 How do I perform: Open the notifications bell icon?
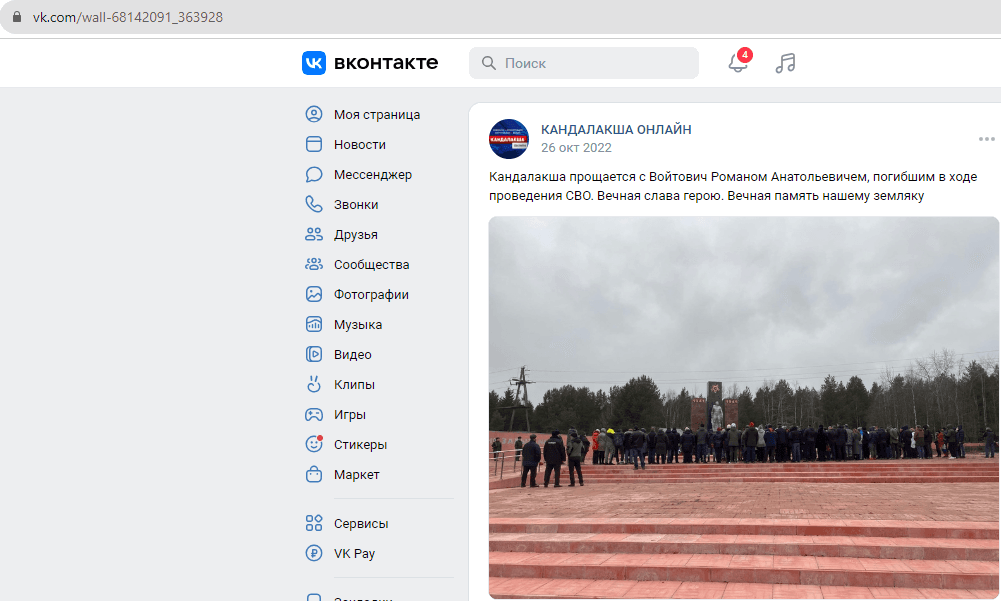point(738,63)
